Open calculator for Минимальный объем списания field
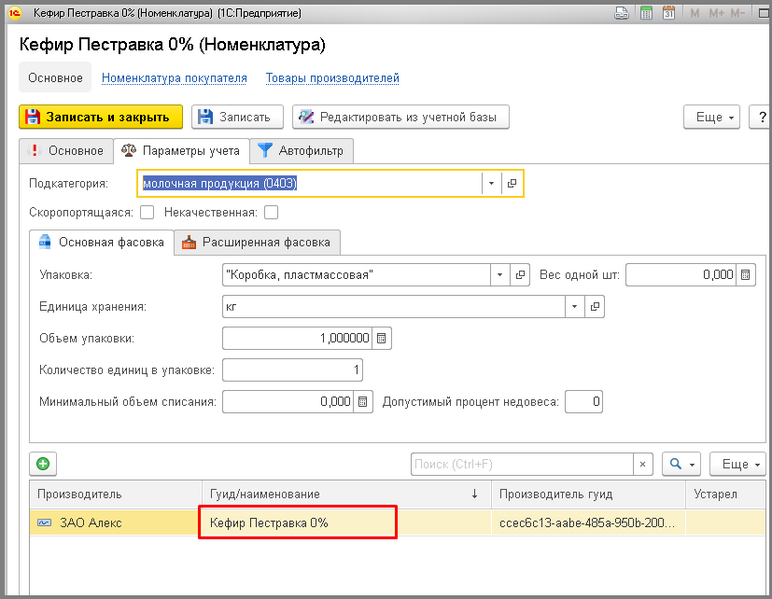 [x=363, y=402]
